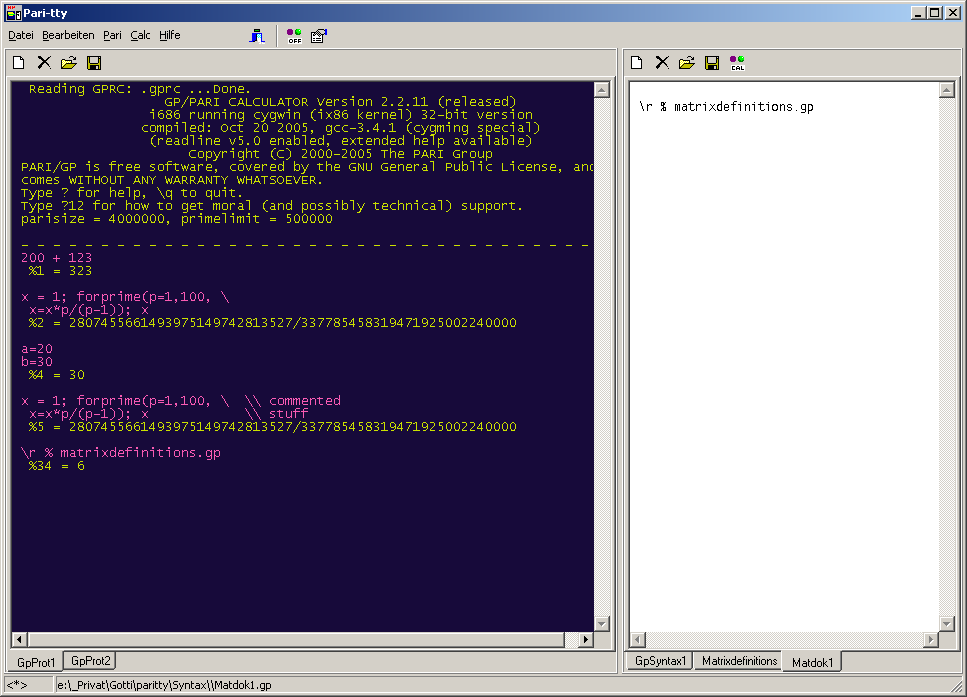The height and width of the screenshot is (697, 967).
Task: Click the new file icon in left panel
Action: [19, 63]
